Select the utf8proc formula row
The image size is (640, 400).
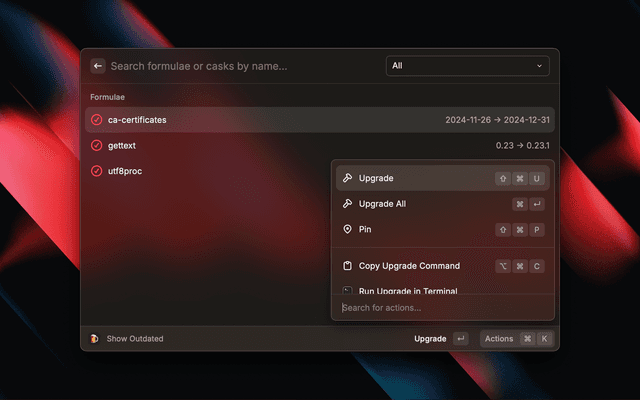[x=200, y=171]
